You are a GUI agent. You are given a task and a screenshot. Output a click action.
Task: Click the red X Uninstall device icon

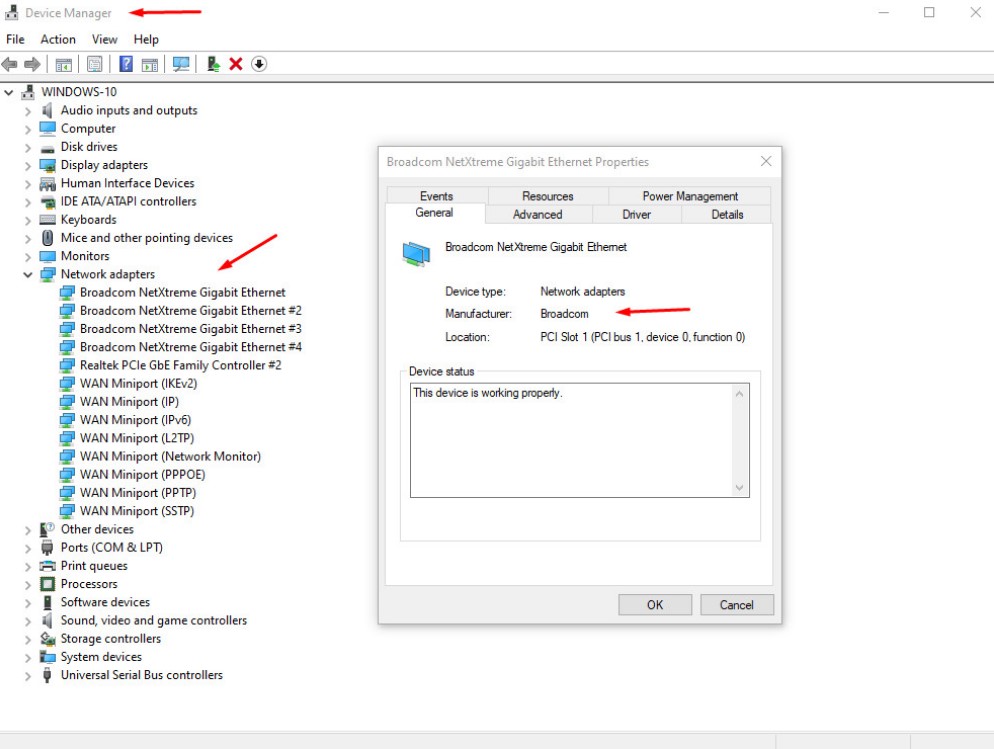[x=236, y=64]
